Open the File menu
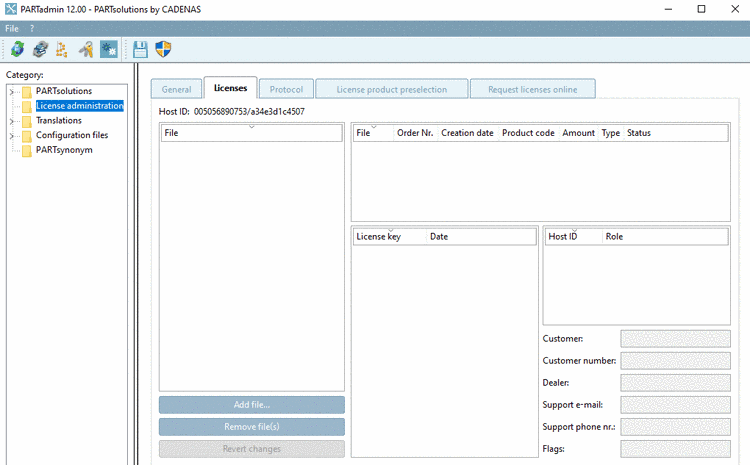The width and height of the screenshot is (750, 465). pyautogui.click(x=11, y=29)
